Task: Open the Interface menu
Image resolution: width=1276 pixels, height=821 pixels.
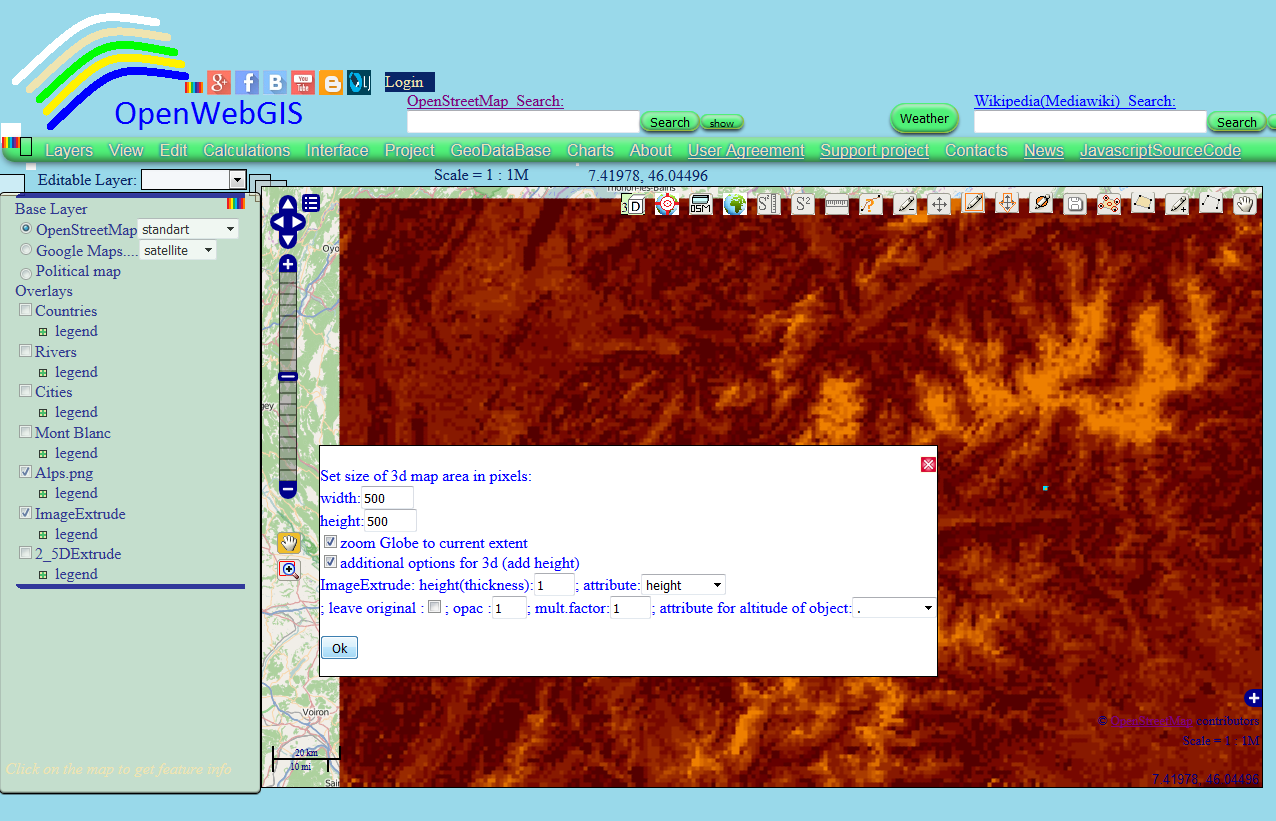Action: 337,150
